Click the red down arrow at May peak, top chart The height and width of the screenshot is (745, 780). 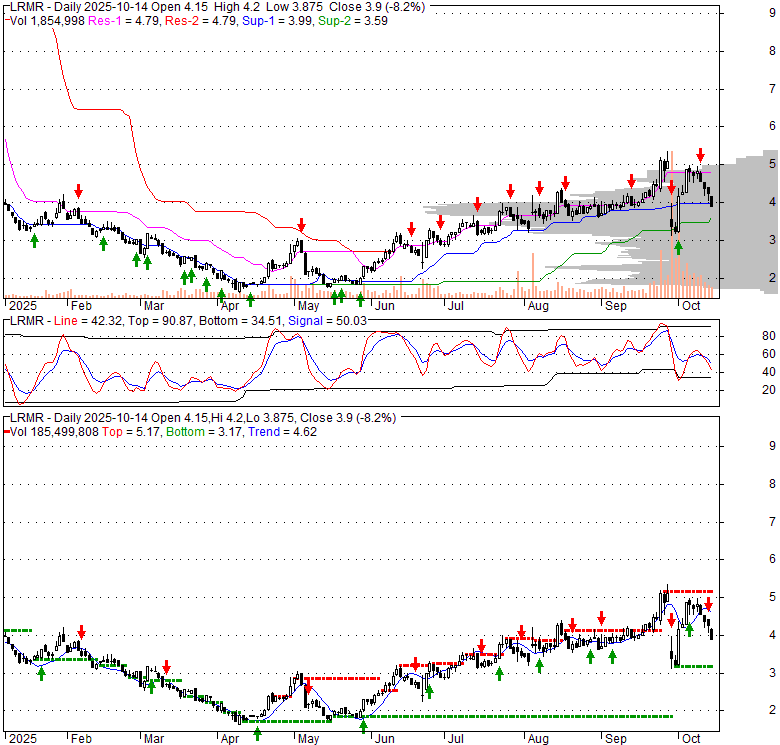click(300, 225)
